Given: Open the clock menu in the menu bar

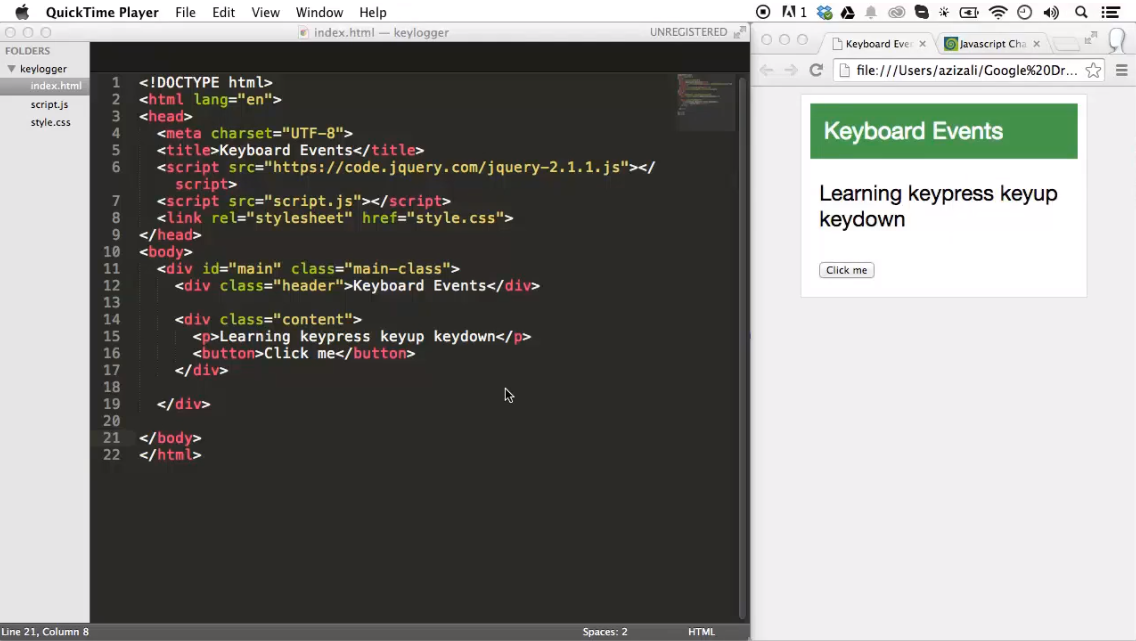Looking at the screenshot, I should pyautogui.click(x=1023, y=12).
